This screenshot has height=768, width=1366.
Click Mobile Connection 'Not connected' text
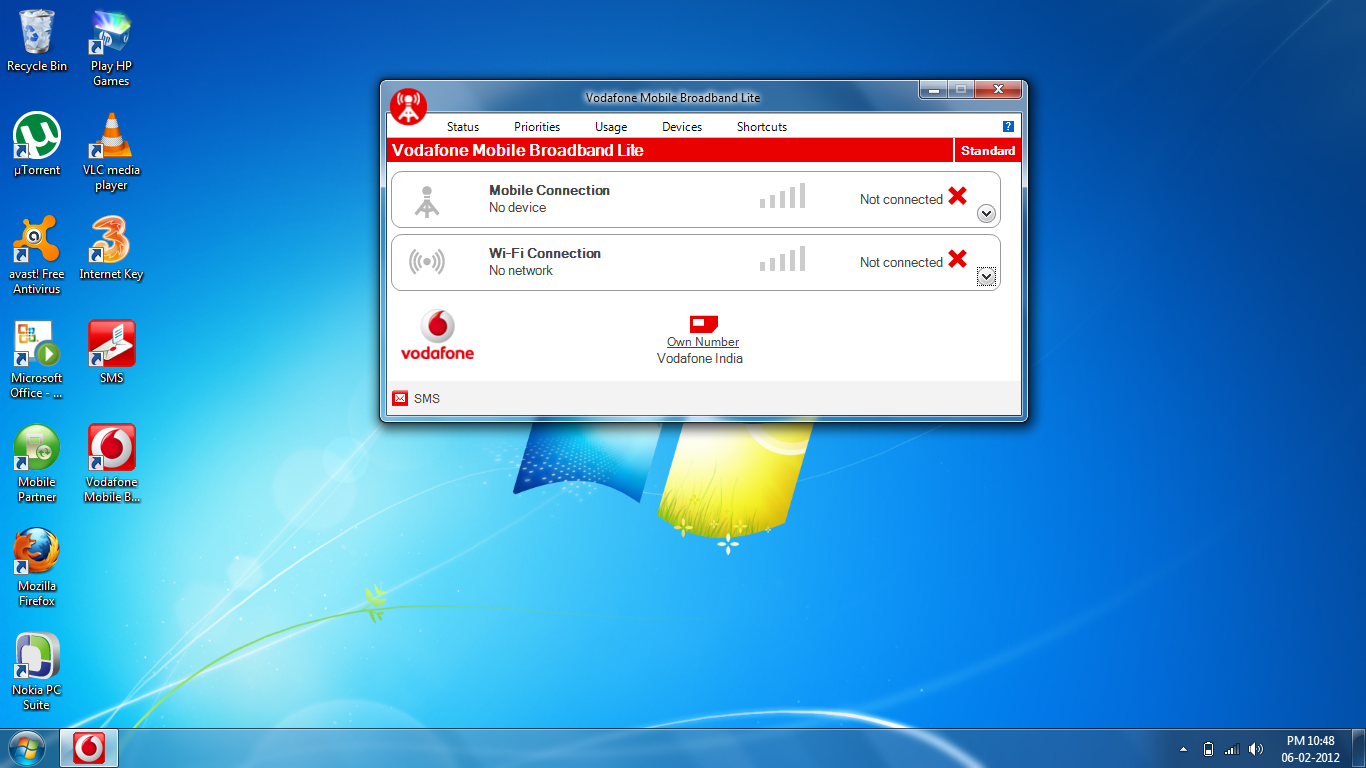tap(901, 199)
